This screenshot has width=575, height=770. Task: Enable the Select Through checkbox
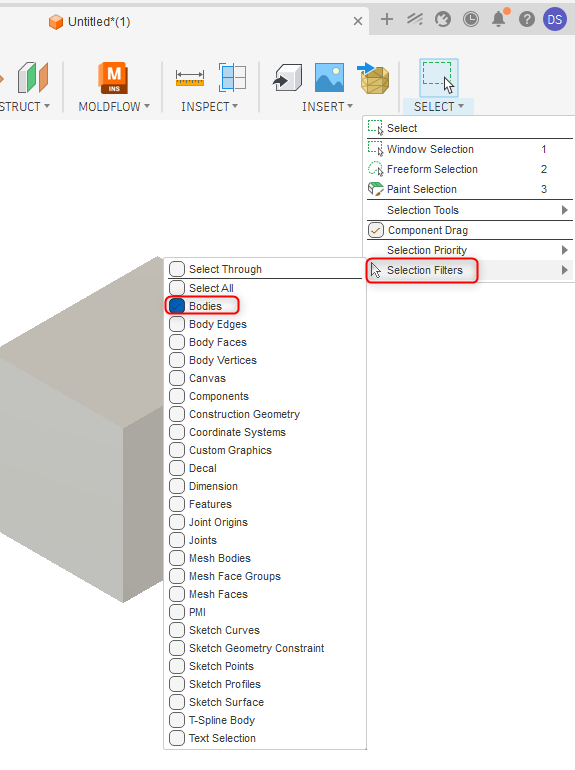177,269
